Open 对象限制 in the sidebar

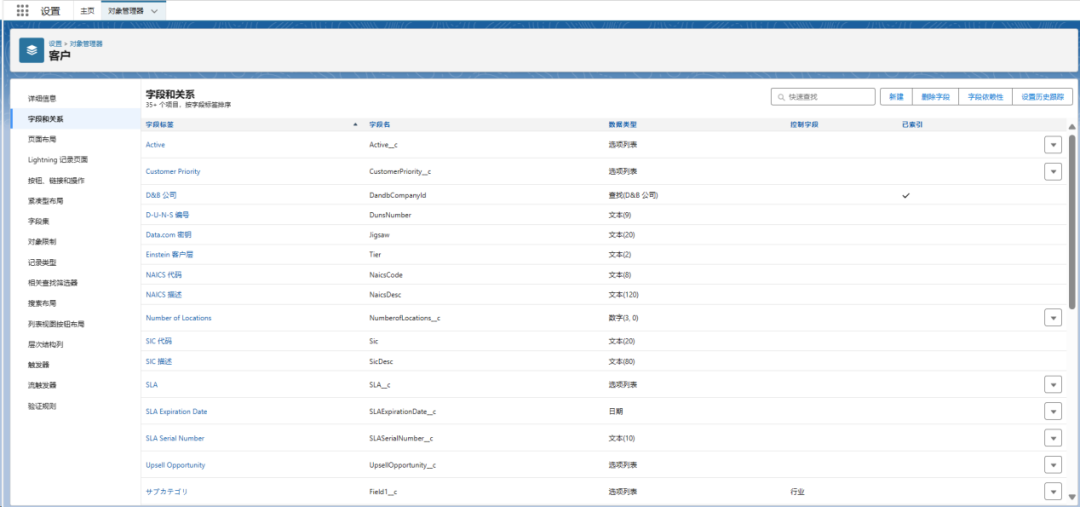click(42, 242)
